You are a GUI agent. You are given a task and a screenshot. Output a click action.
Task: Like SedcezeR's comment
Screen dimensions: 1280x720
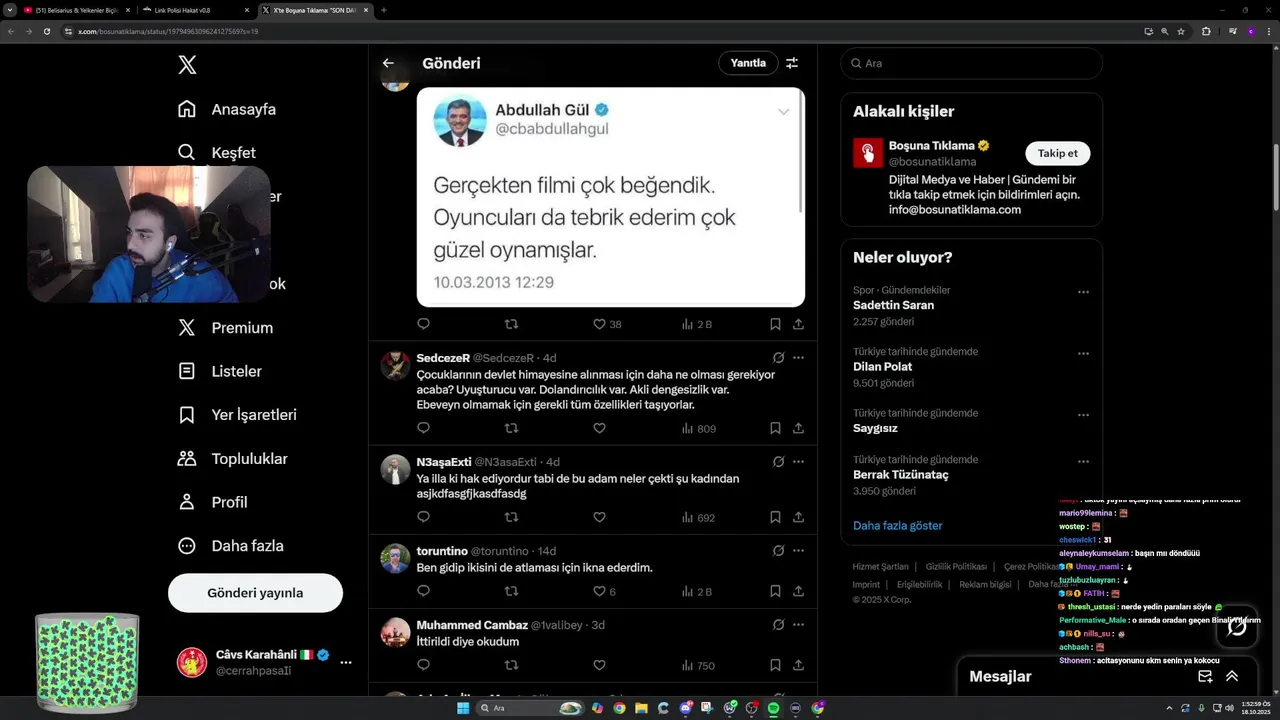(x=599, y=428)
